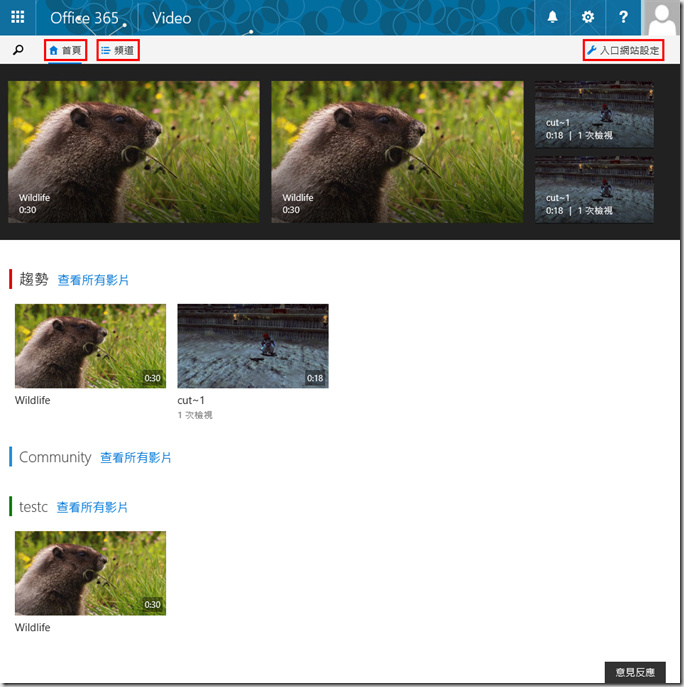Click 查看所有影片 next to 趨勢
This screenshot has height=687, width=684.
coord(93,280)
